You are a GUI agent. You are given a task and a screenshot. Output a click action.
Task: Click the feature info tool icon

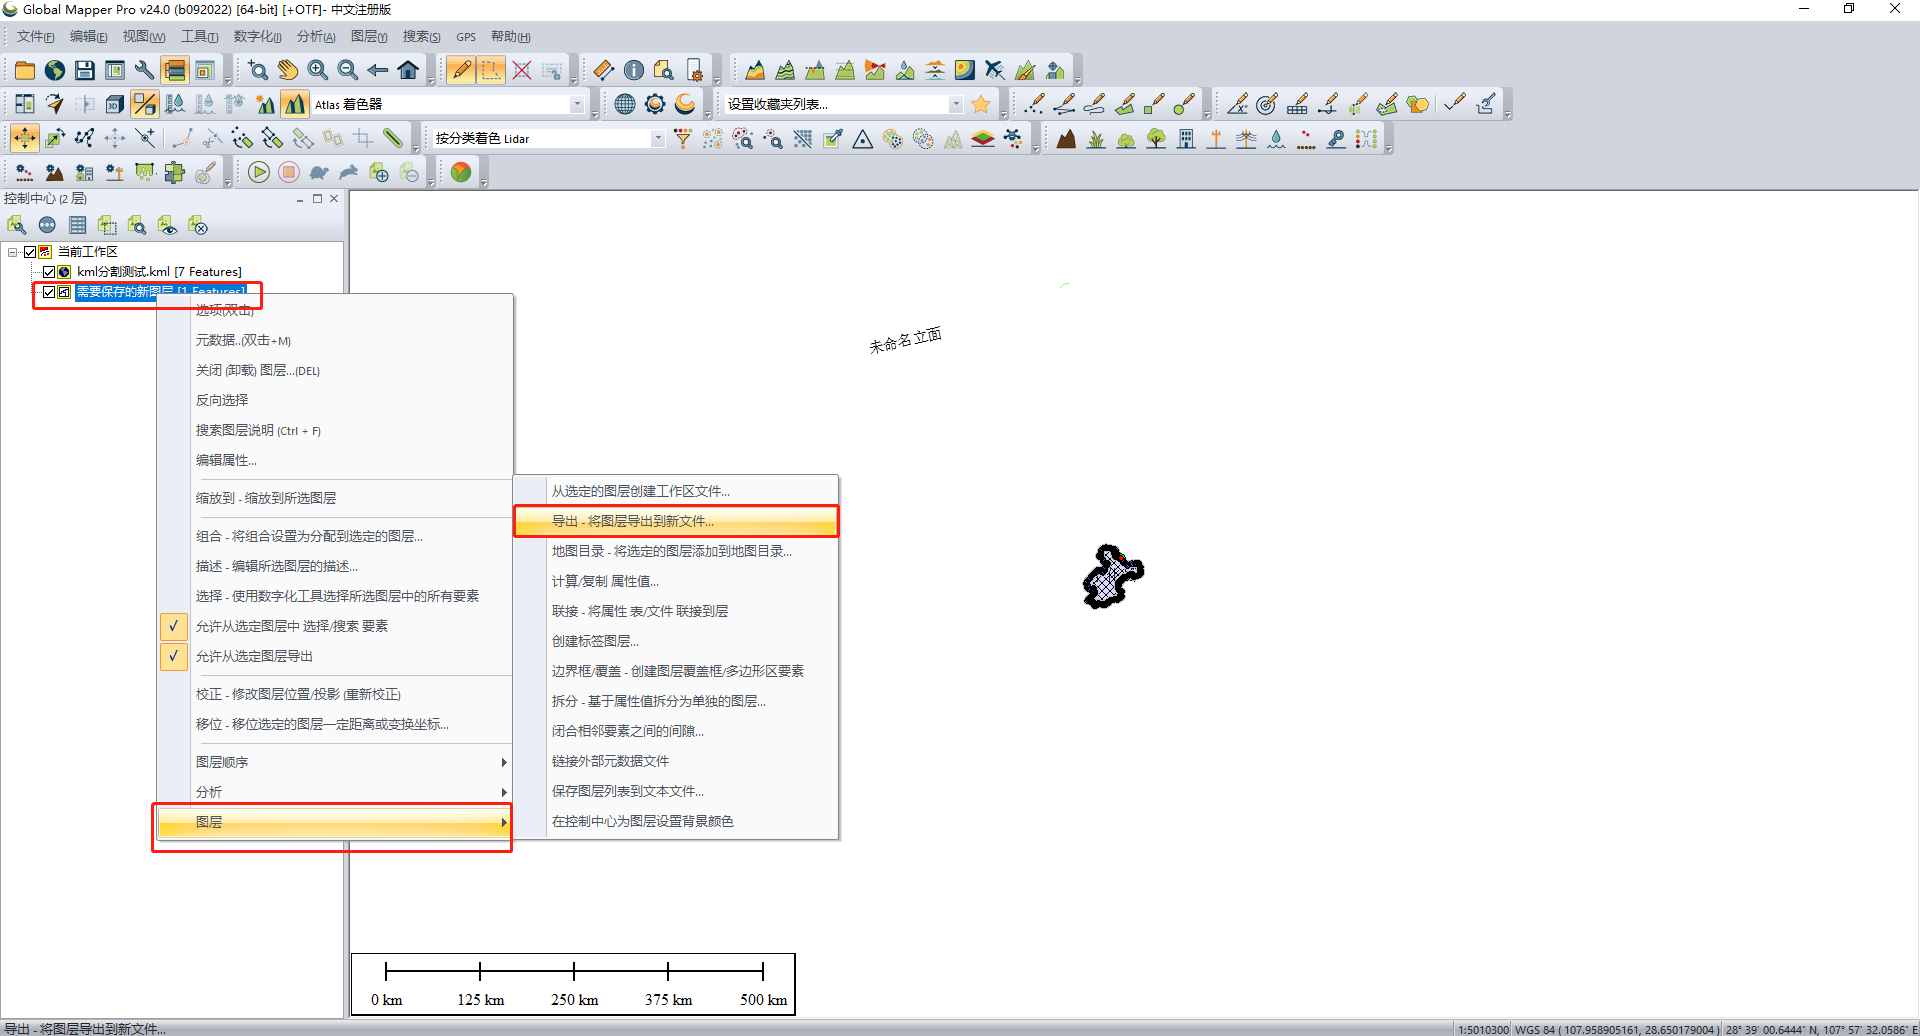(x=634, y=70)
